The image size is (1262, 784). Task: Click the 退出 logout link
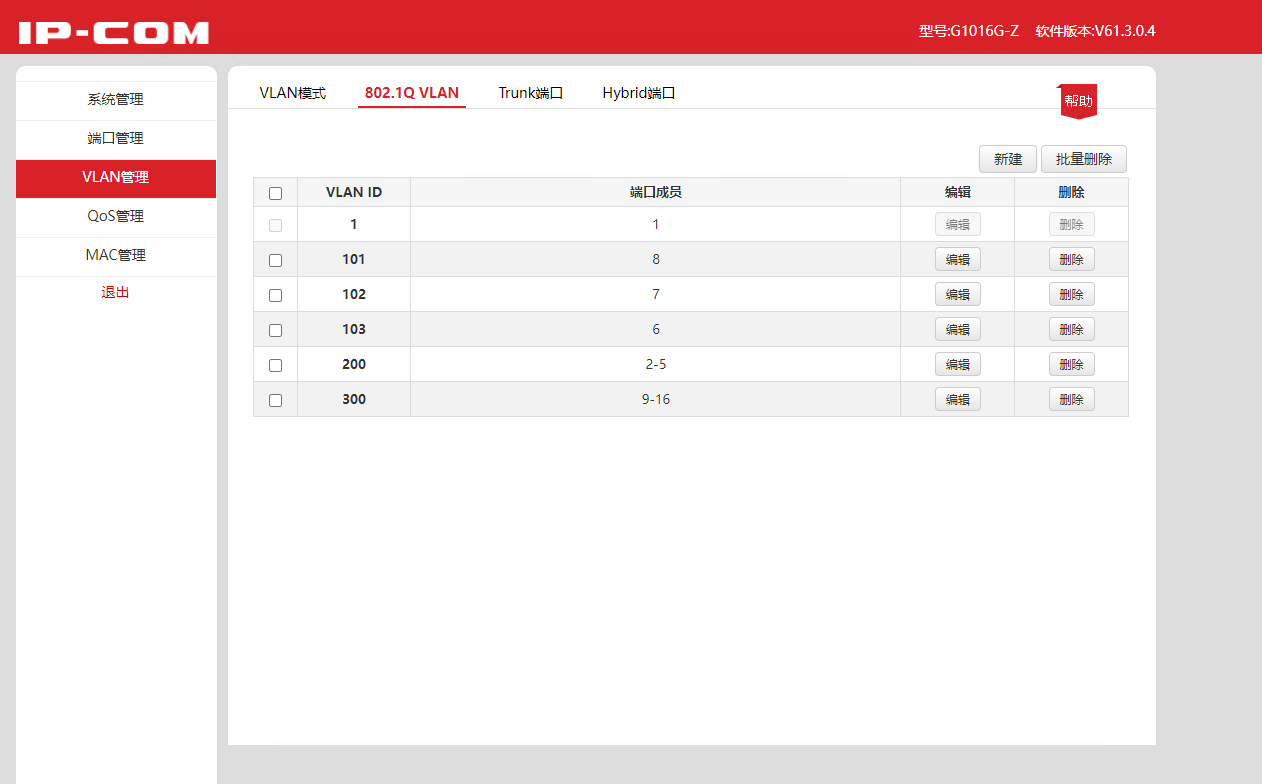116,293
